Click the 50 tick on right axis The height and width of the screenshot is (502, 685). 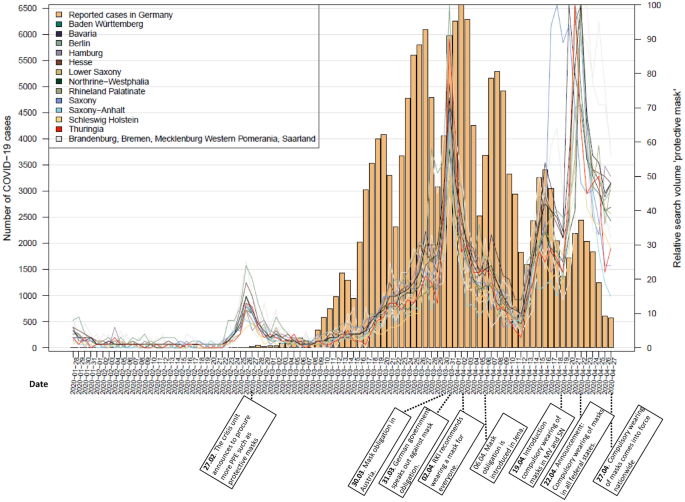(652, 177)
